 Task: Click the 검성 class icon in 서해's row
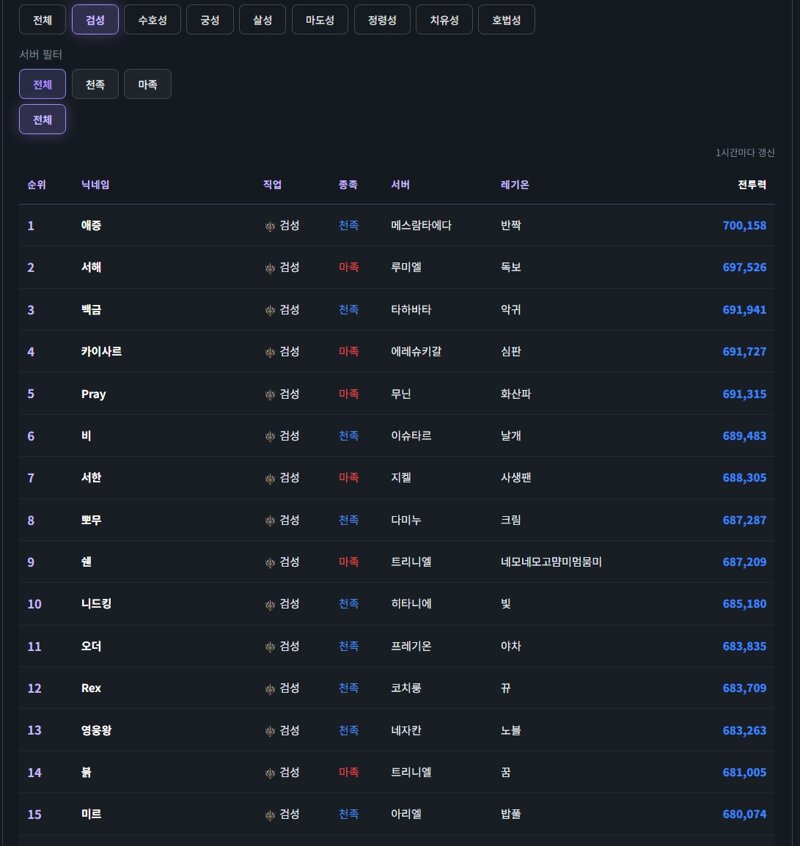coord(270,268)
